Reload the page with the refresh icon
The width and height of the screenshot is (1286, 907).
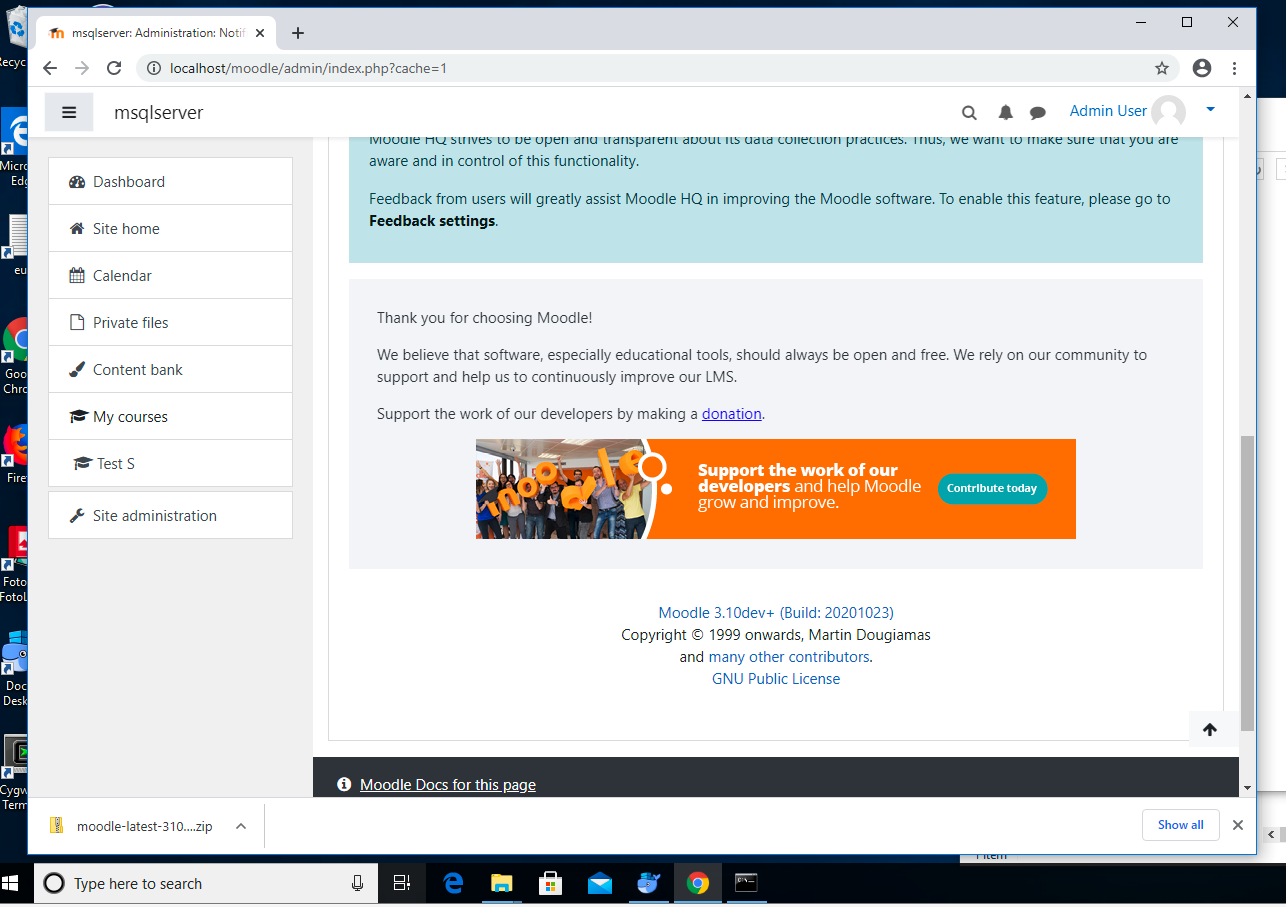pos(114,68)
